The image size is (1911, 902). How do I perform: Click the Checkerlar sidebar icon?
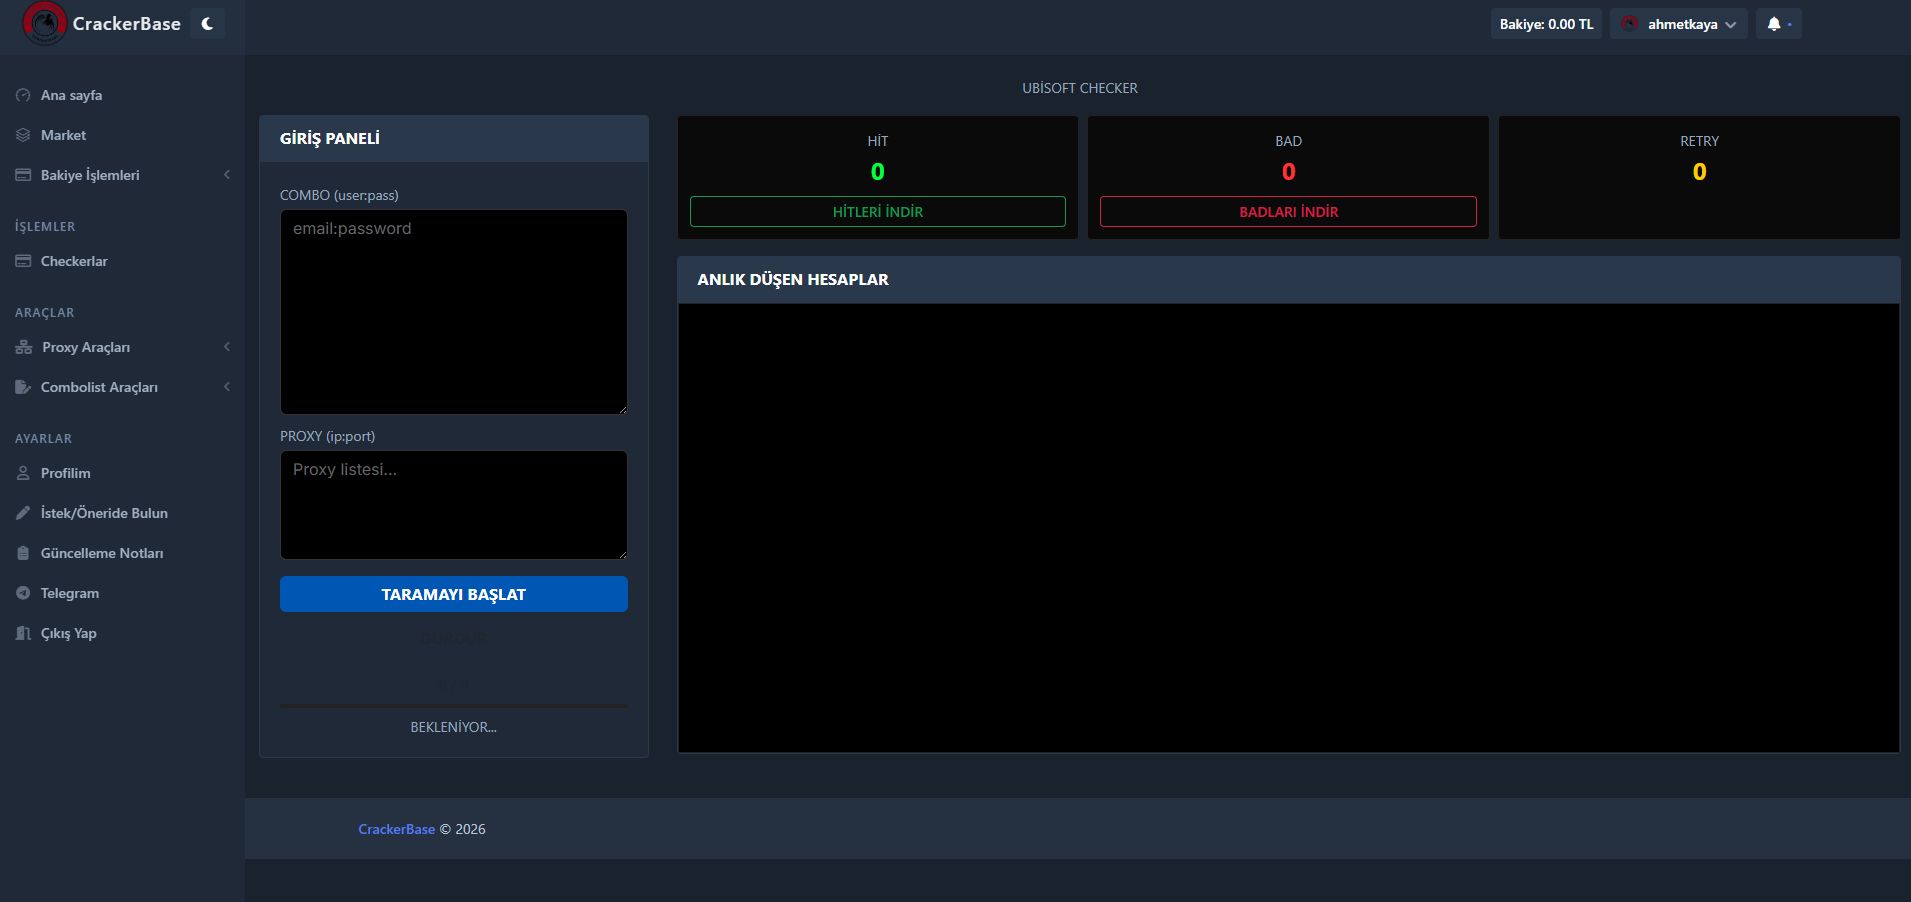23,261
